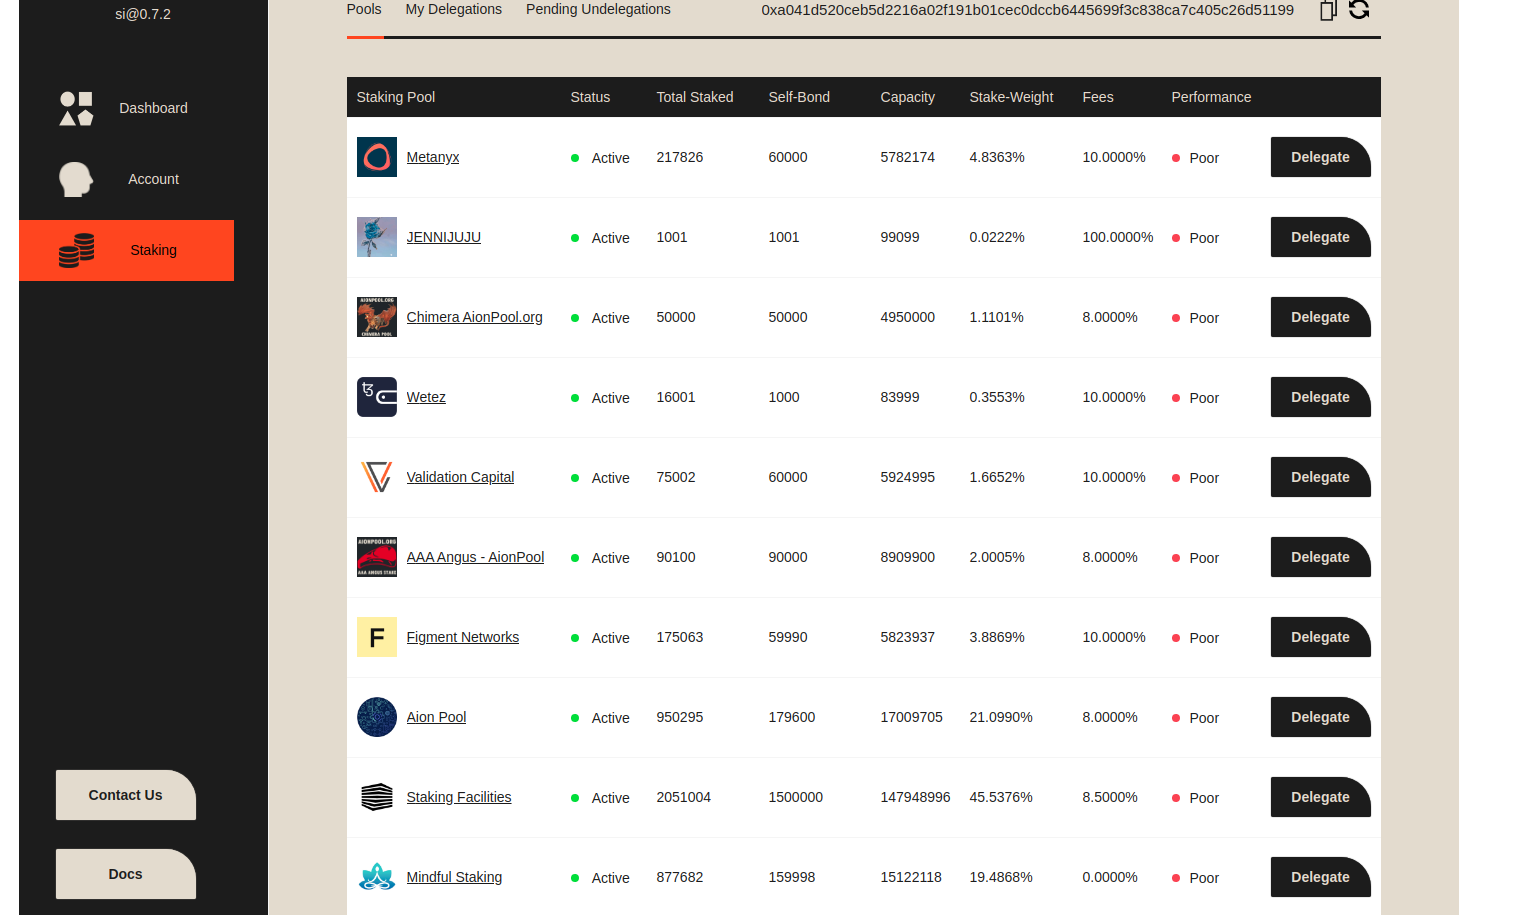This screenshot has height=915, width=1519.
Task: Click the Dashboard shapes icon
Action: point(76,108)
